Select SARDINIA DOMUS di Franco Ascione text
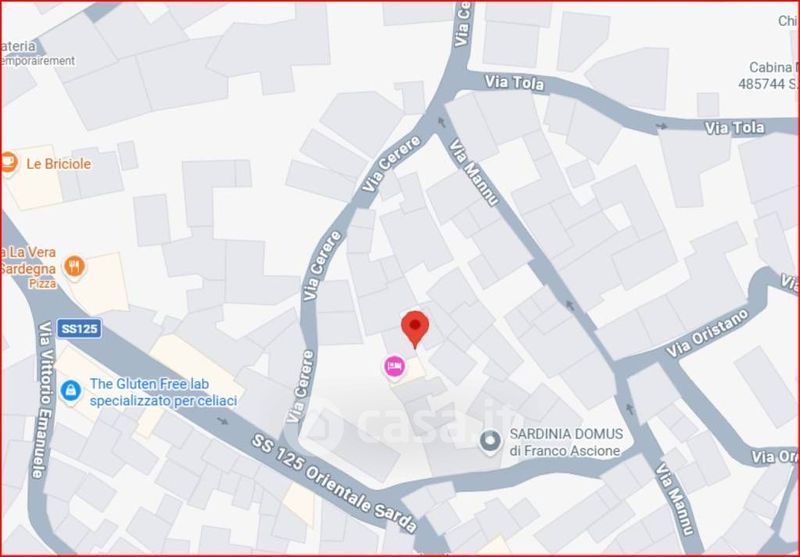Image resolution: width=800 pixels, height=557 pixels. (566, 442)
